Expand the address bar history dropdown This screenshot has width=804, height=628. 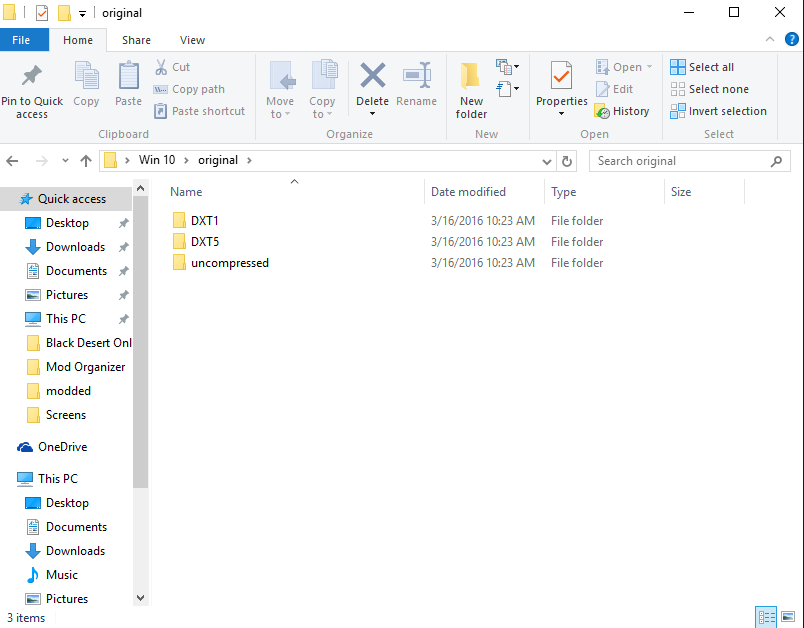(x=547, y=161)
